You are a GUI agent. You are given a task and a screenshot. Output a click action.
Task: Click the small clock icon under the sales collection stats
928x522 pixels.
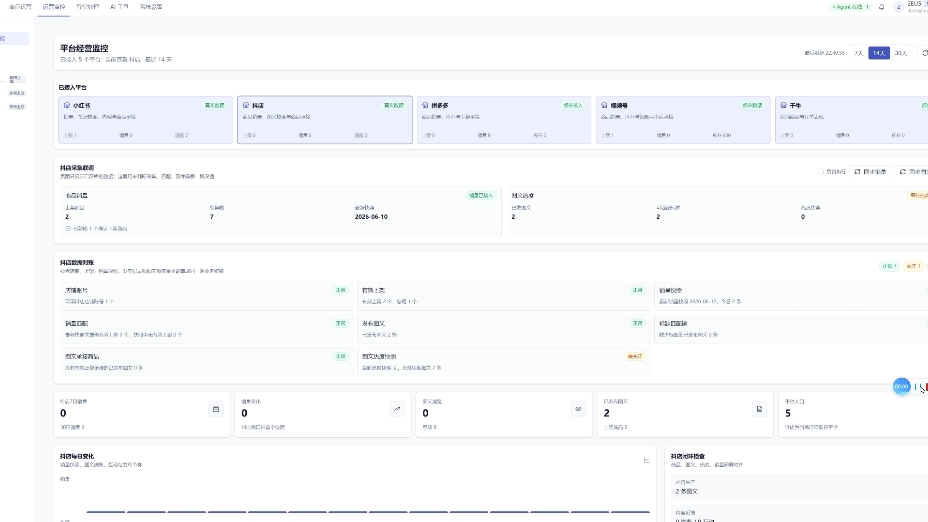[x=68, y=228]
